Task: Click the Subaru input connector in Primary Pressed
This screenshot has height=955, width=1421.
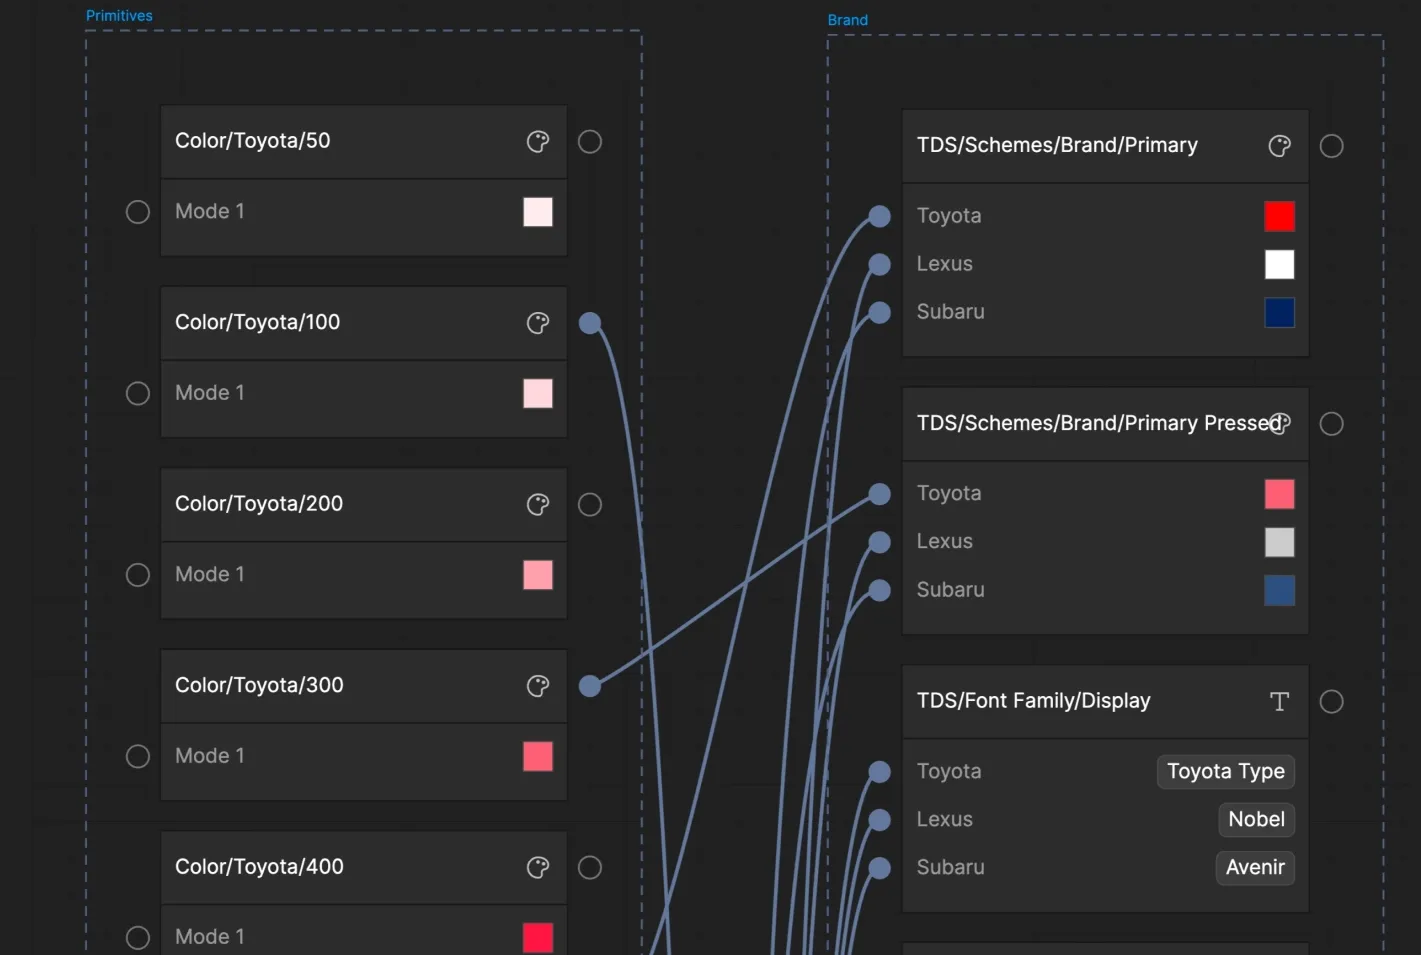Action: click(880, 591)
